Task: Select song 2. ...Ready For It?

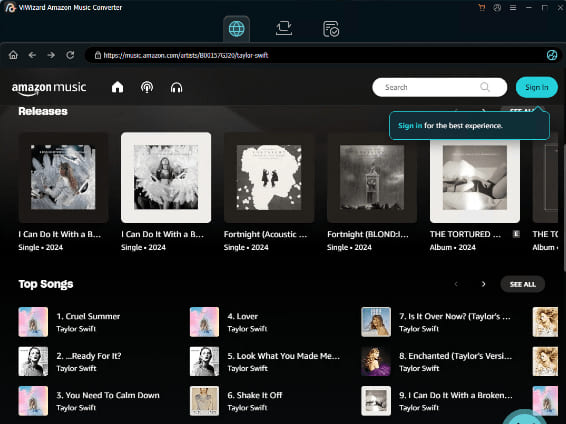Action: click(89, 356)
